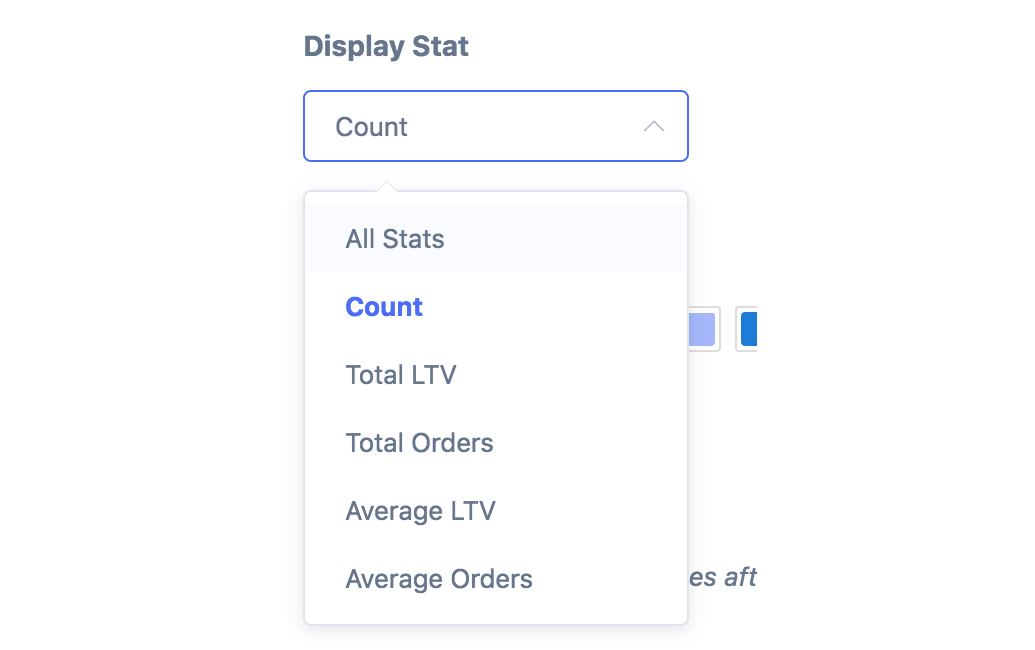Select the Average Orders option

click(439, 579)
